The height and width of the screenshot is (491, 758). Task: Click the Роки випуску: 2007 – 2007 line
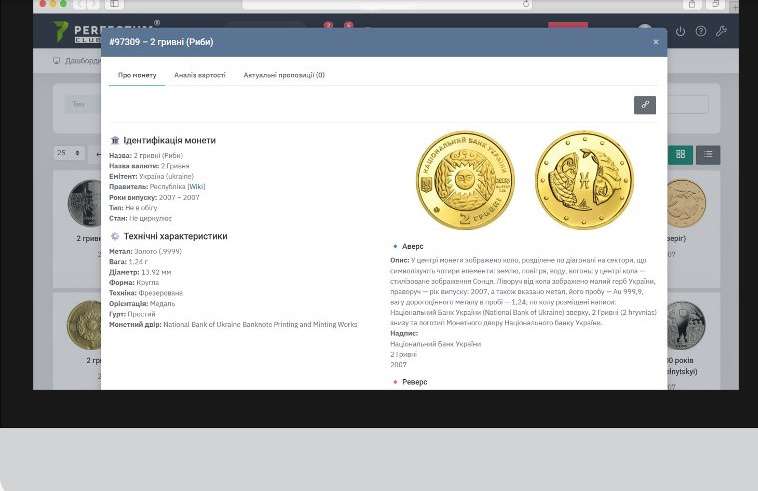(x=154, y=197)
